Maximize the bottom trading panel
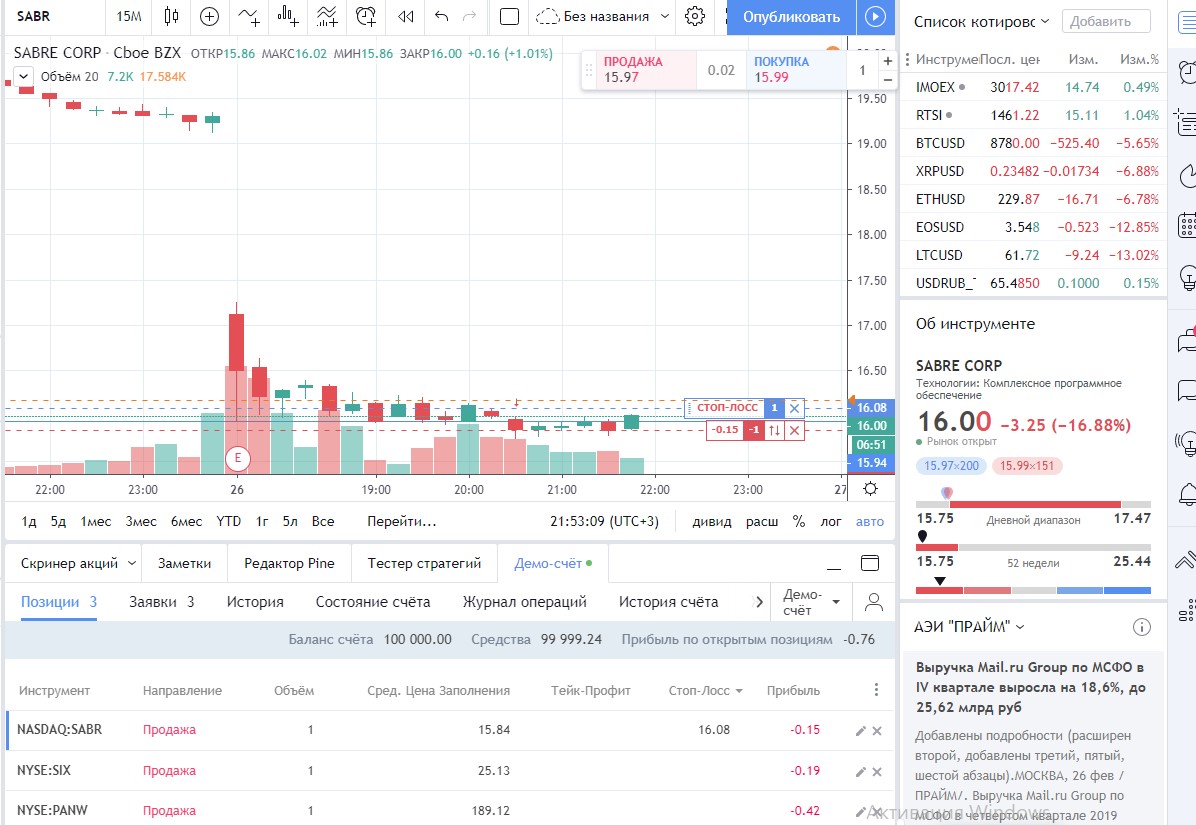The width and height of the screenshot is (1196, 825). [870, 563]
